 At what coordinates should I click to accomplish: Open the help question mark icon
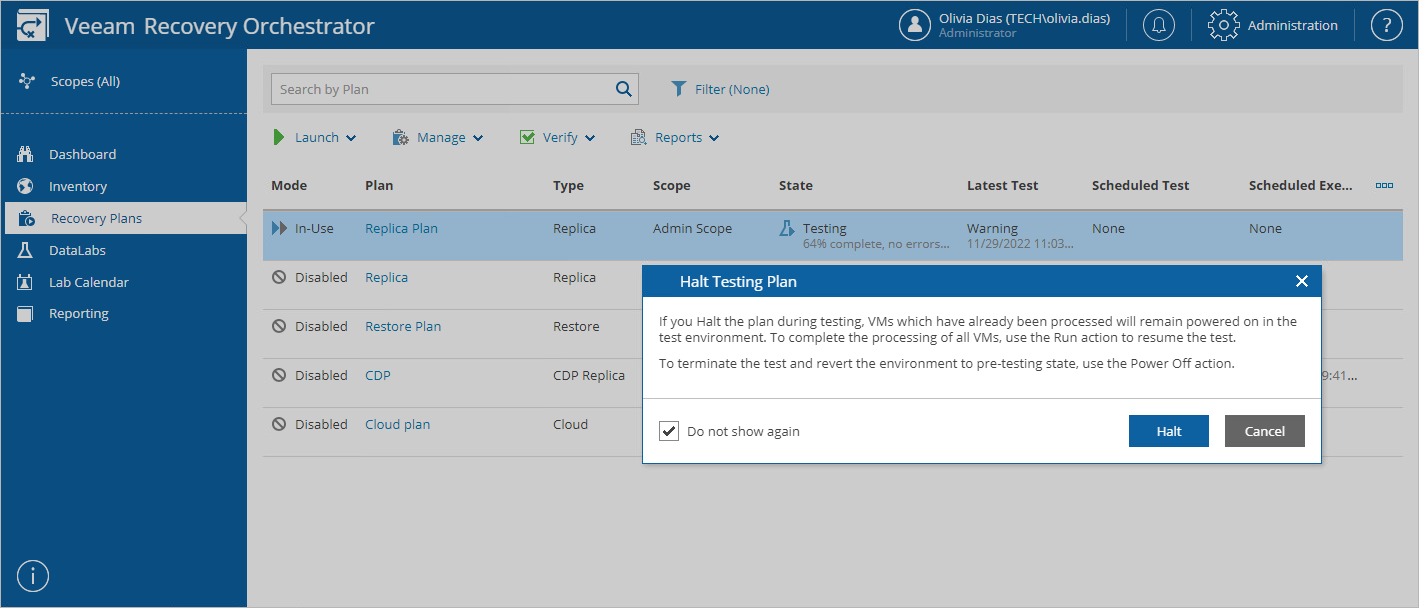click(1386, 24)
